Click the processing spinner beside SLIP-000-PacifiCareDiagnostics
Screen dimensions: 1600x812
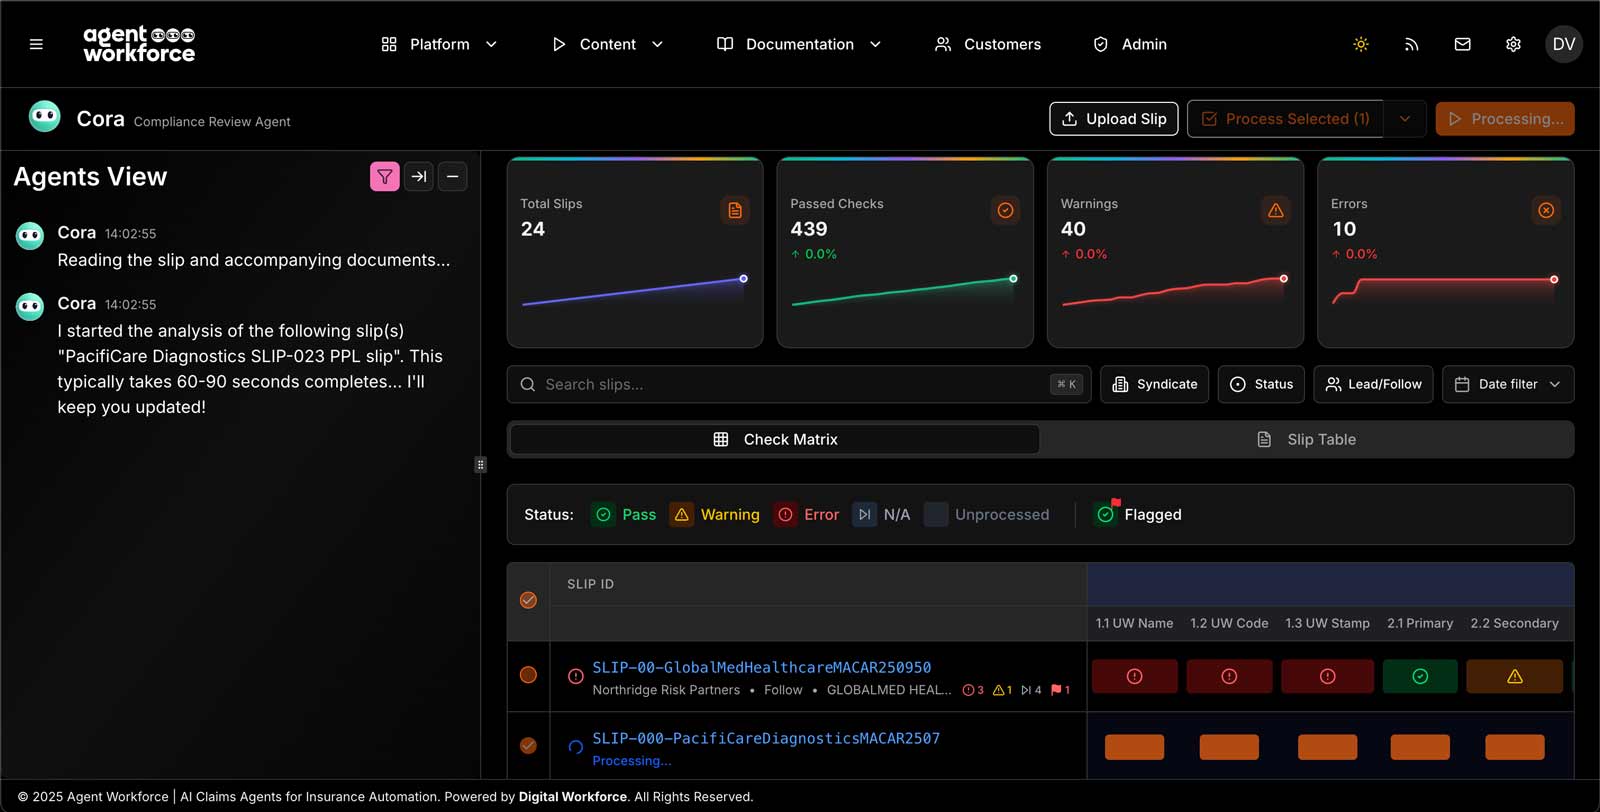click(576, 747)
